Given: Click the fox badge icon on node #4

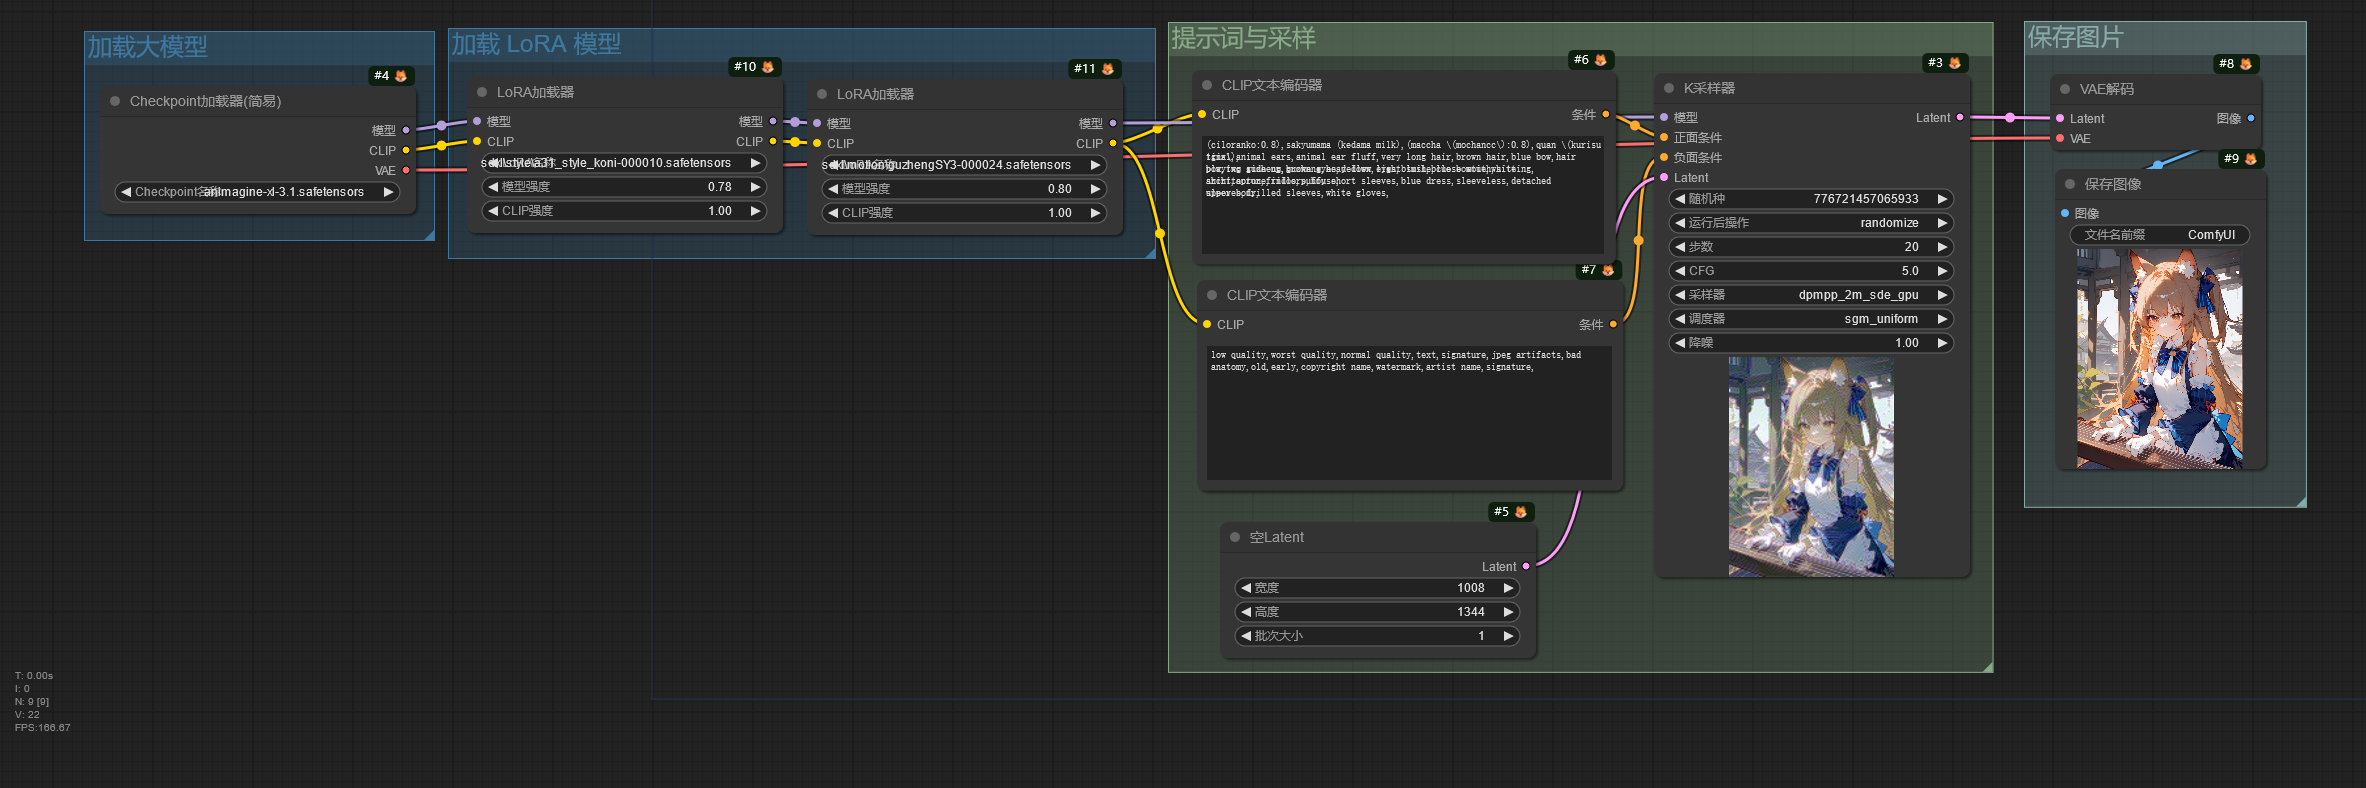Looking at the screenshot, I should (401, 76).
